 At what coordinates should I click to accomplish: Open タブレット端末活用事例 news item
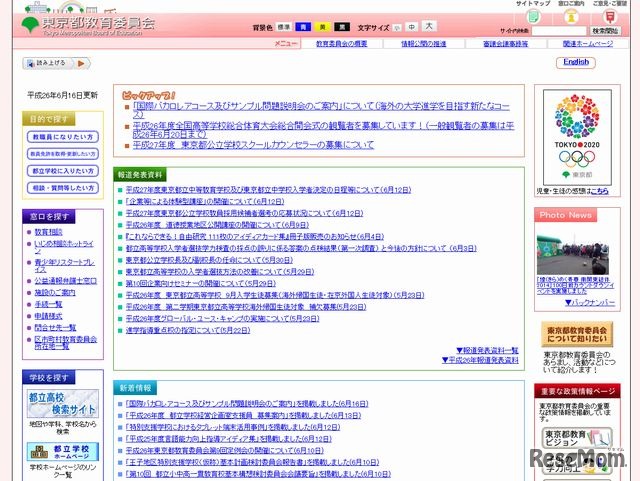click(233, 427)
